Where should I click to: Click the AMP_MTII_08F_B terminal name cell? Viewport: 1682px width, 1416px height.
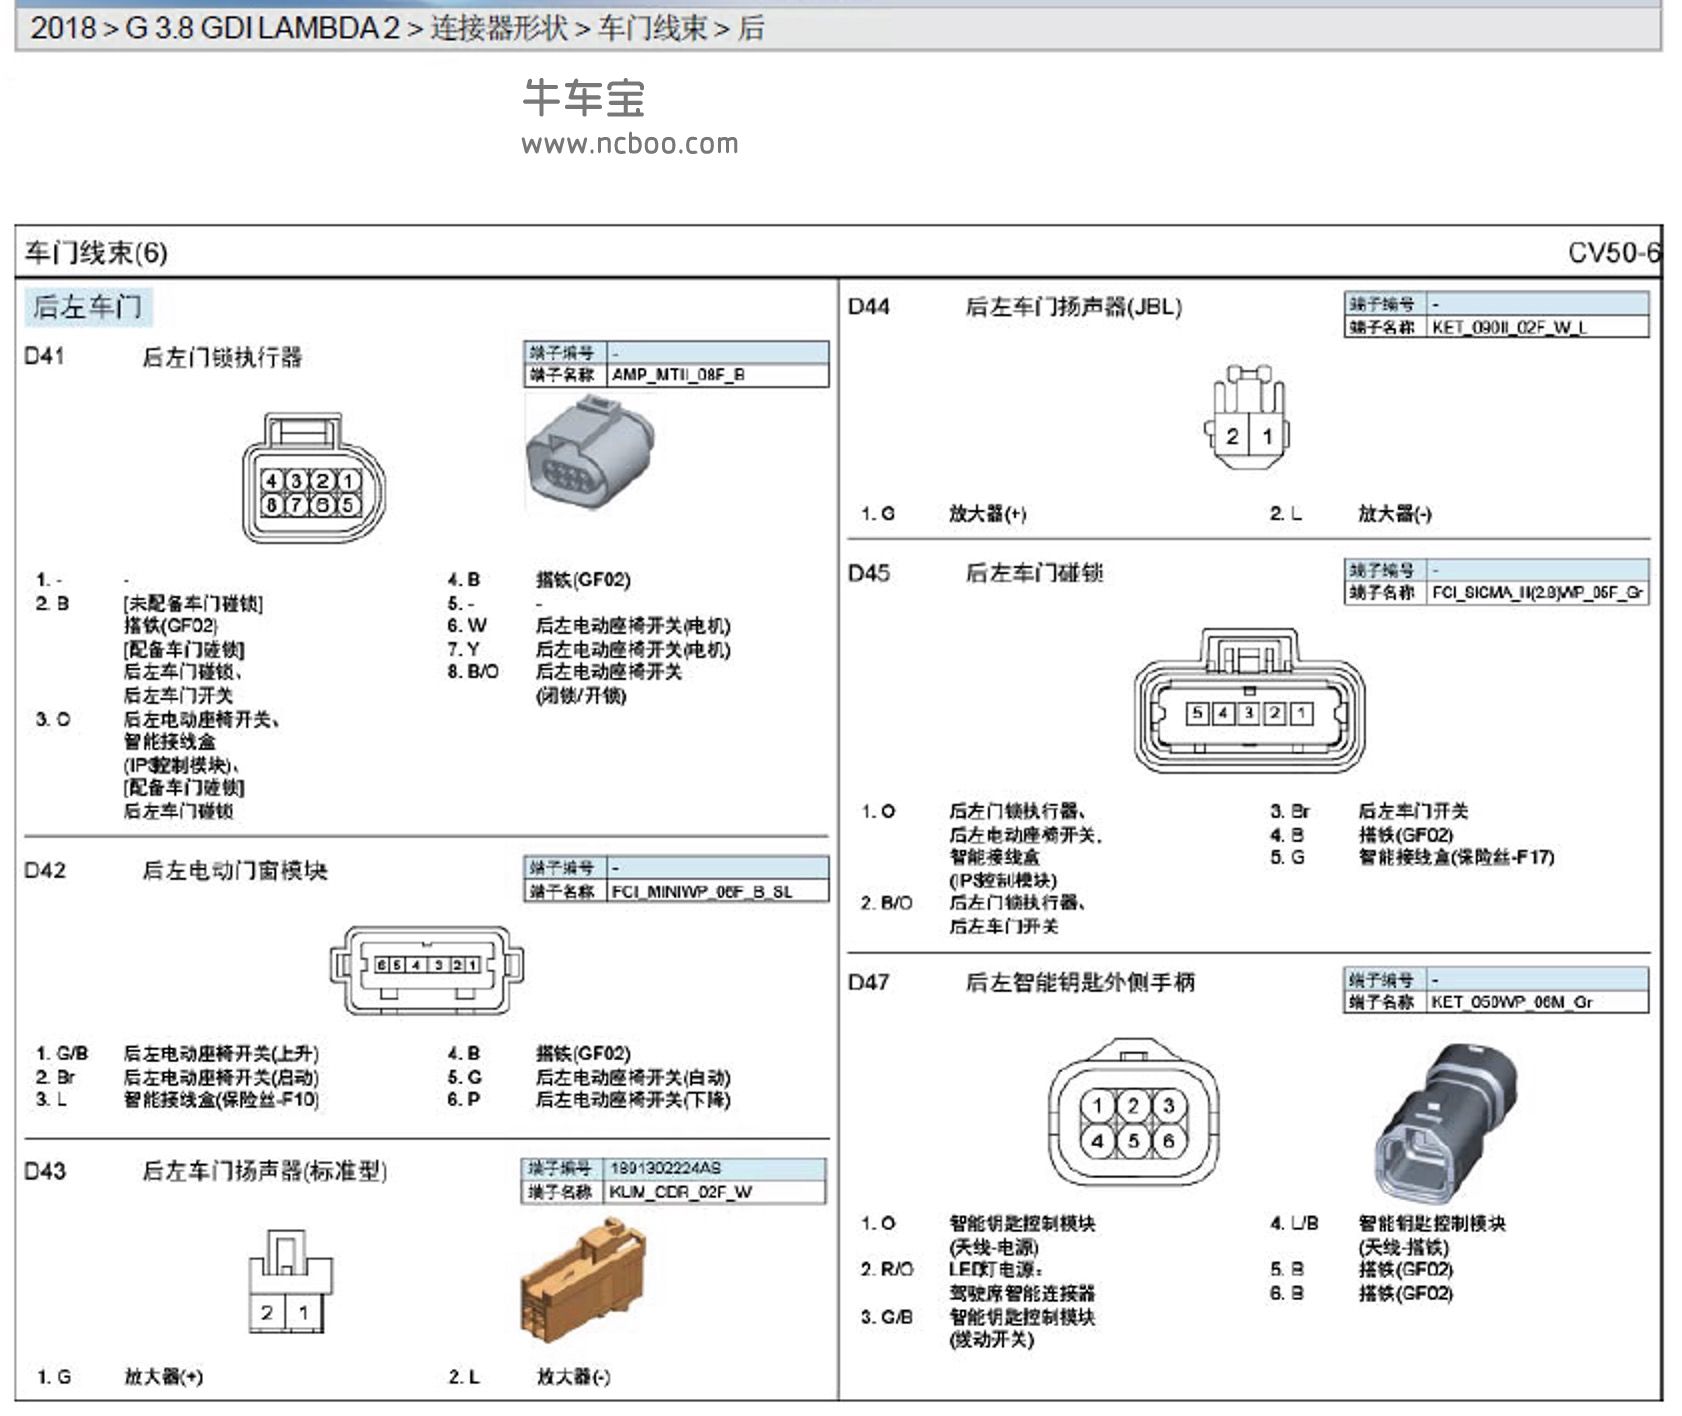(718, 375)
